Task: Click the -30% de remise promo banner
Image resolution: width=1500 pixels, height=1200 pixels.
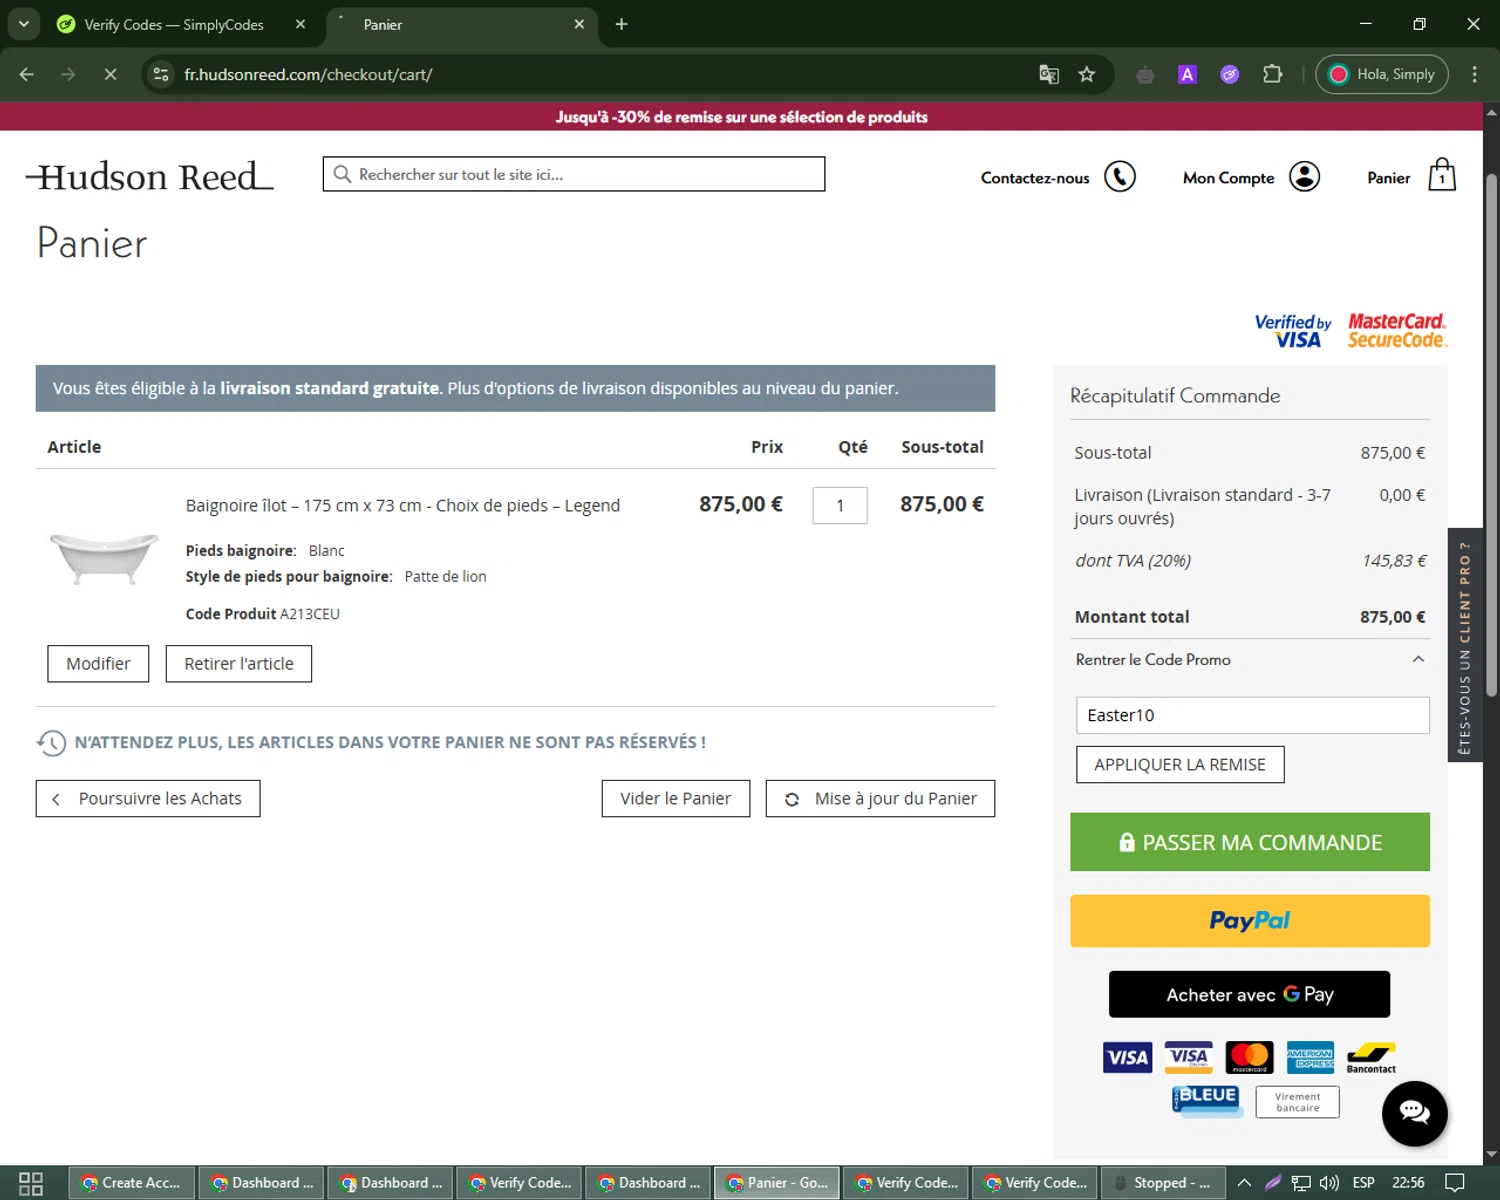Action: pyautogui.click(x=741, y=117)
